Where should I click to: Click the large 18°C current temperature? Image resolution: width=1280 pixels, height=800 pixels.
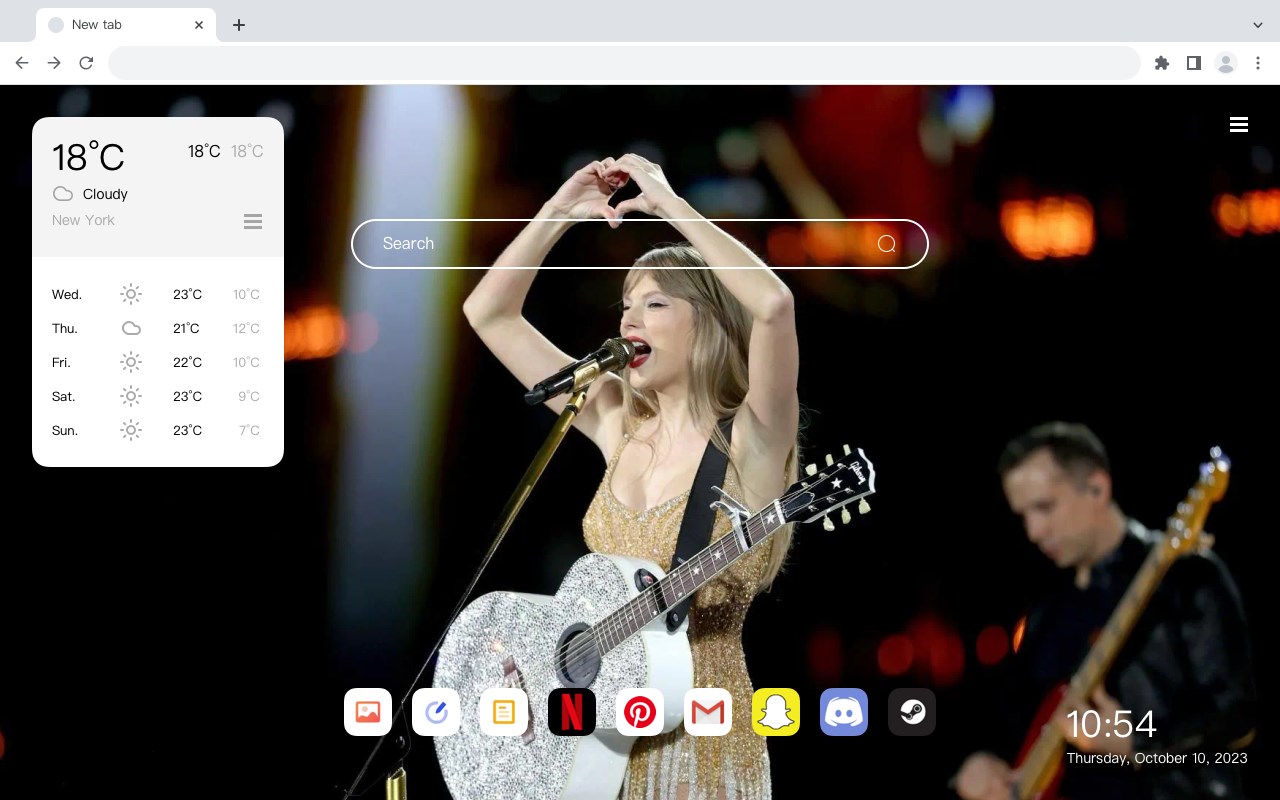coord(88,157)
